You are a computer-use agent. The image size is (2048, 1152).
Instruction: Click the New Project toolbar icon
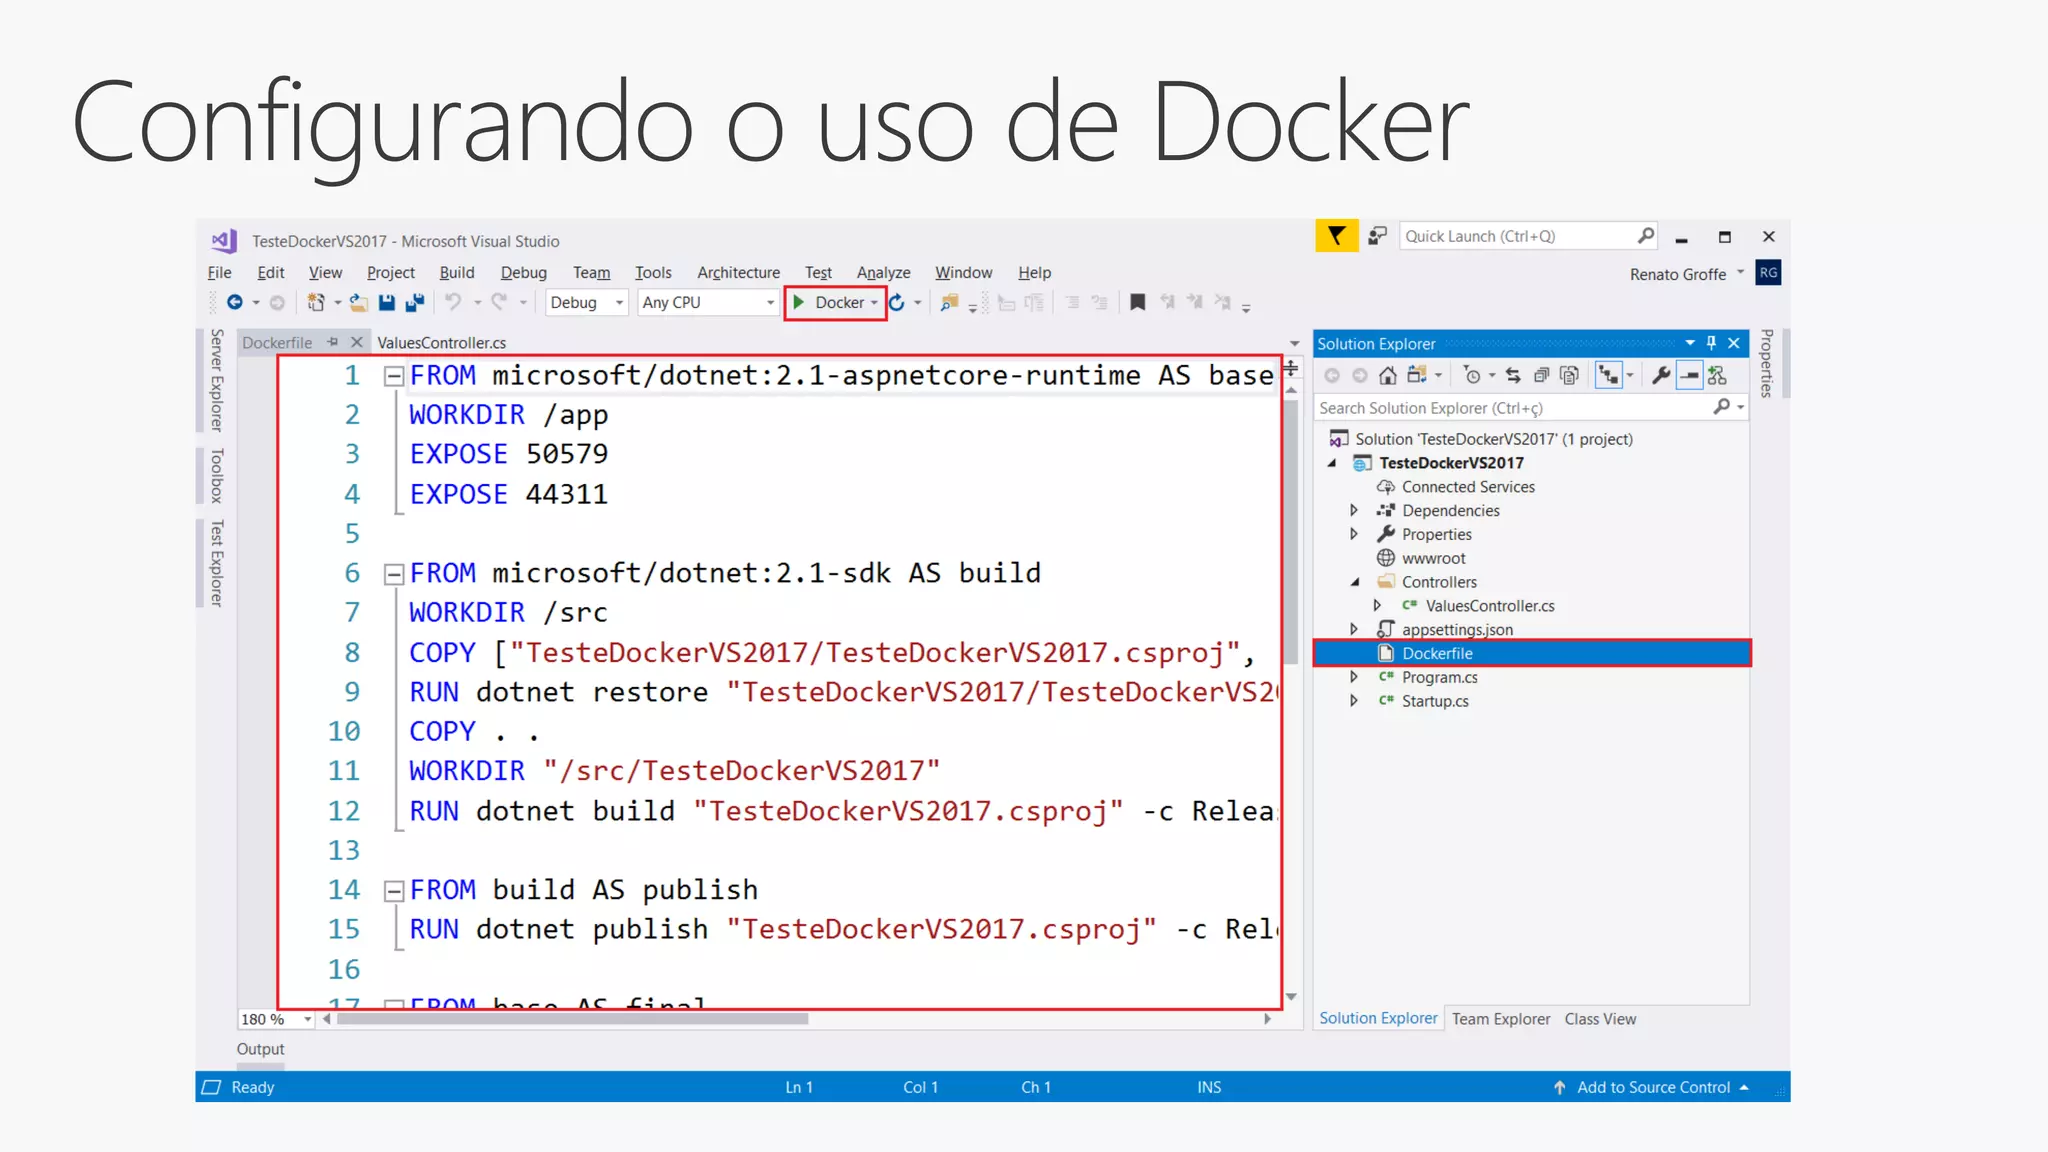[316, 302]
